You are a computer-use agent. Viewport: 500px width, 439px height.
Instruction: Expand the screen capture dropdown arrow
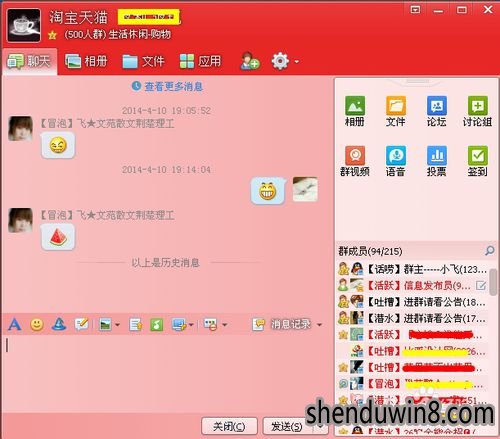point(191,324)
